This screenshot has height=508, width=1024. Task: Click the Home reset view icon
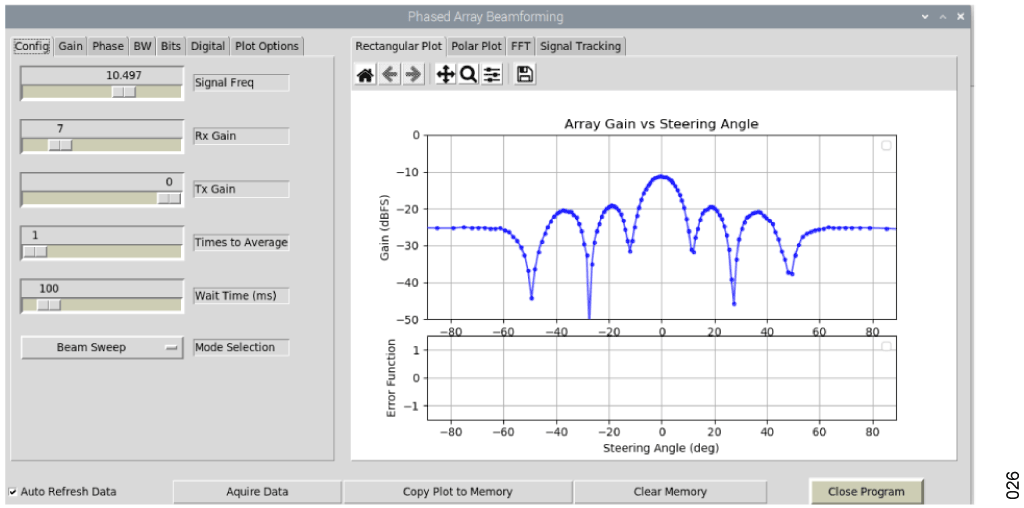point(366,75)
